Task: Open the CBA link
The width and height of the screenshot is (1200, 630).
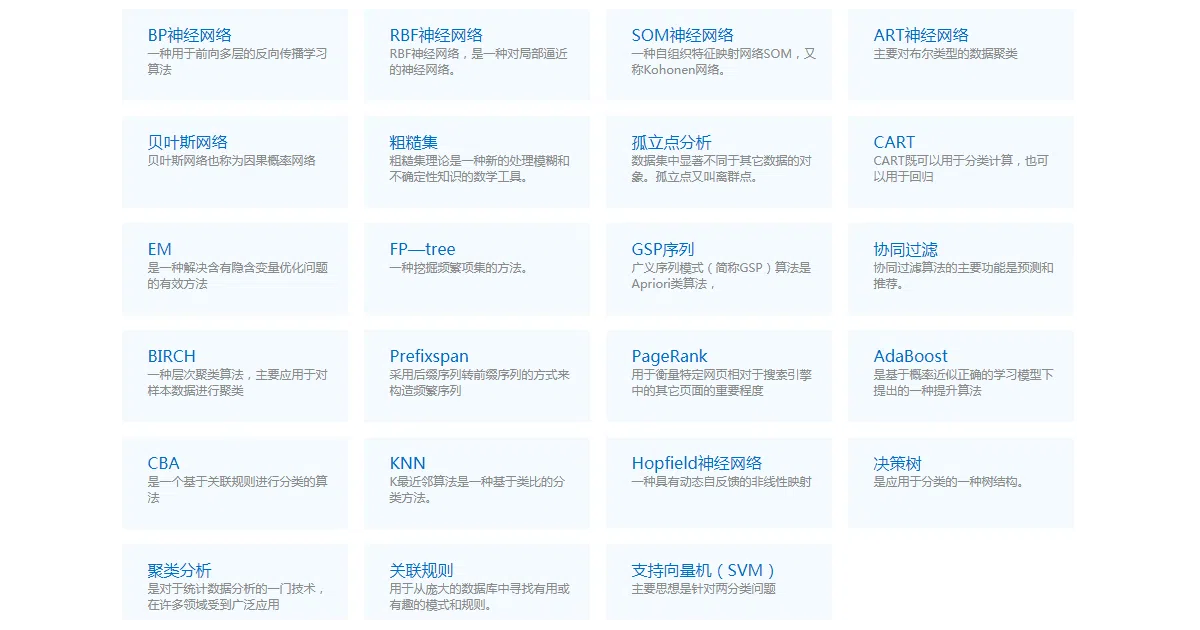Action: pyautogui.click(x=164, y=463)
